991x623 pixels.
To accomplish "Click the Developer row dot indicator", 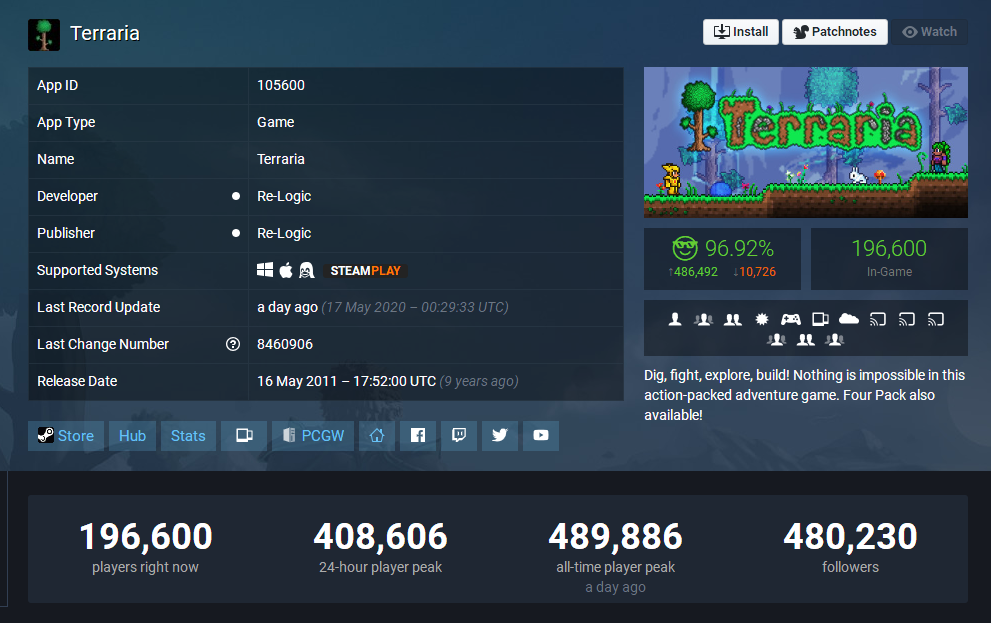I will (x=236, y=196).
